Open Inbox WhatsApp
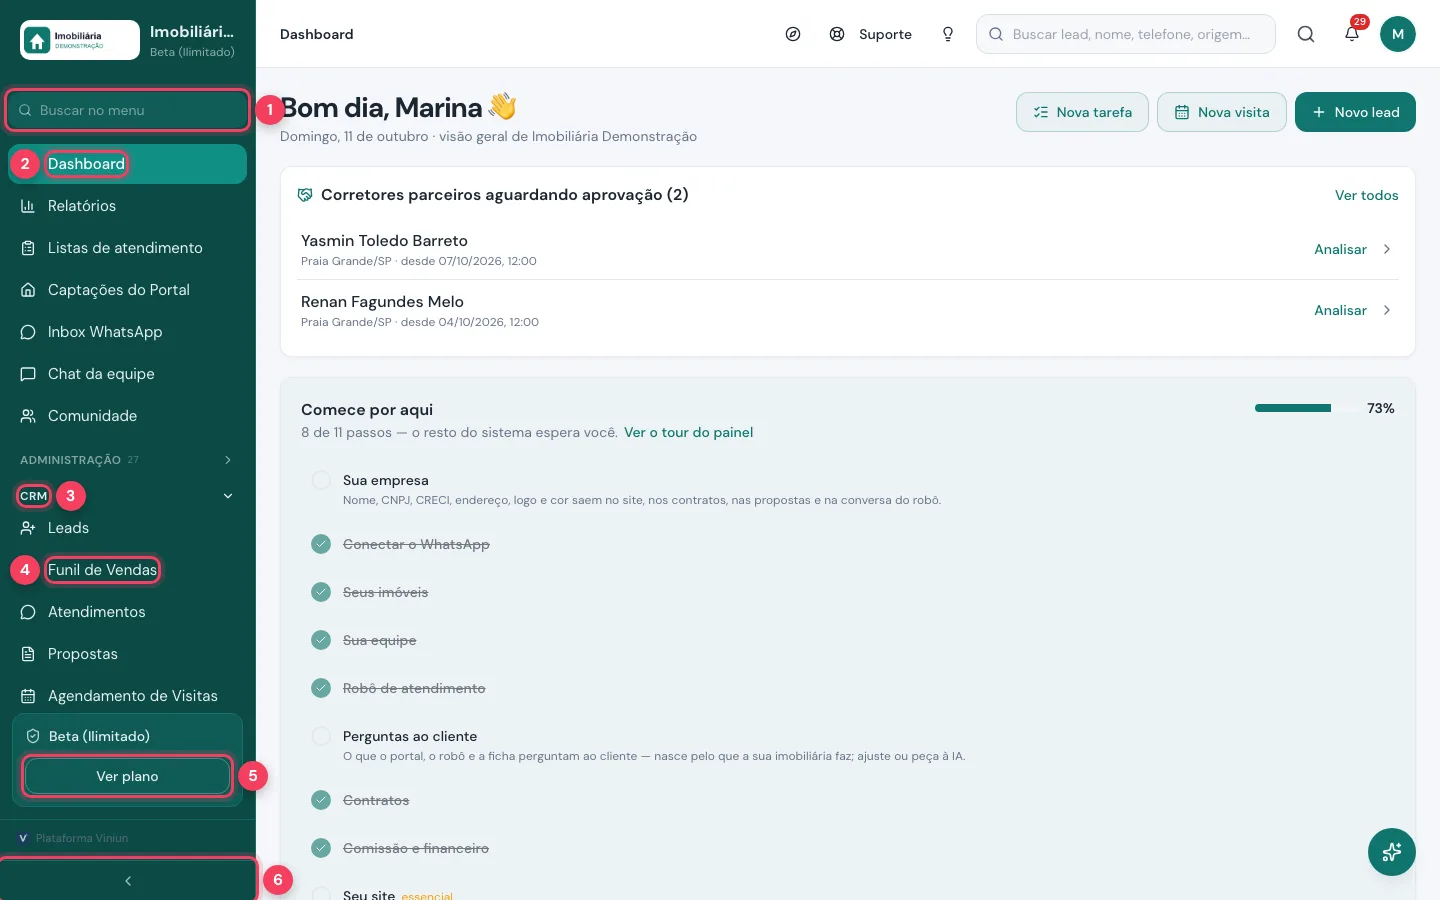Screen dimensions: 1440x900 pyautogui.click(x=127, y=332)
